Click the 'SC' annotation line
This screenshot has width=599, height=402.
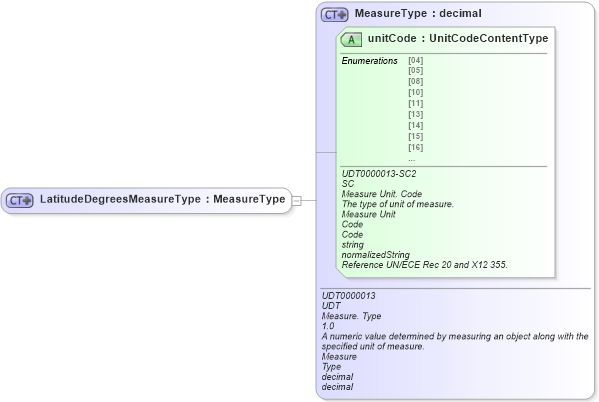[x=348, y=184]
